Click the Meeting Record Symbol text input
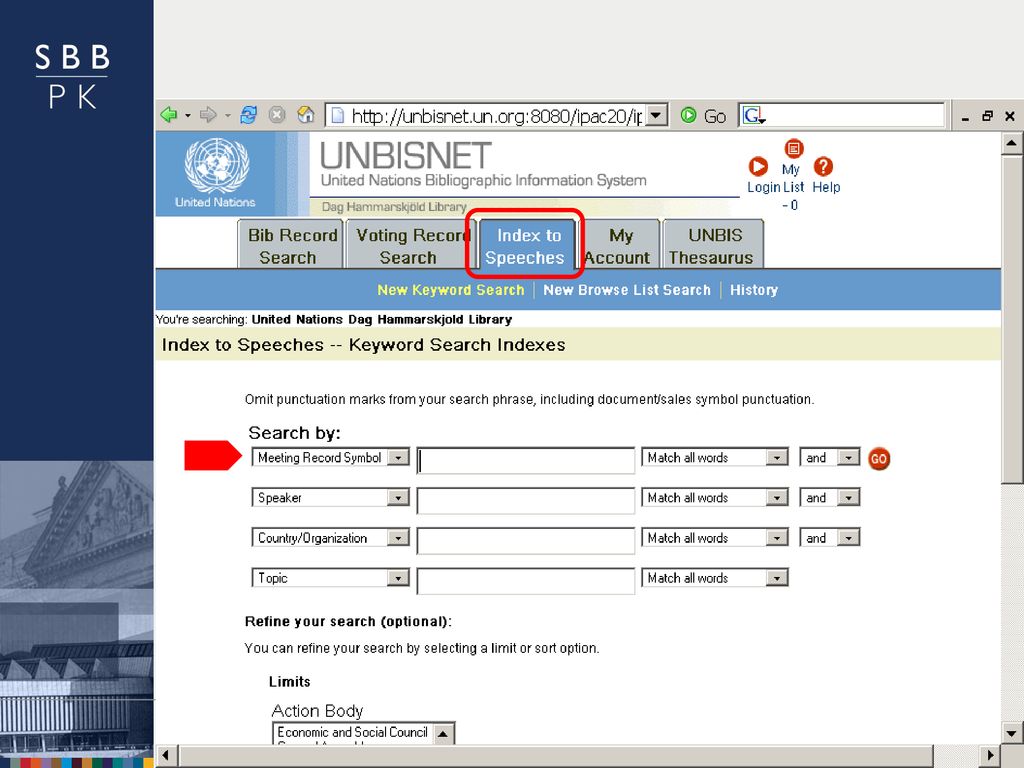This screenshot has height=768, width=1024. [526, 460]
